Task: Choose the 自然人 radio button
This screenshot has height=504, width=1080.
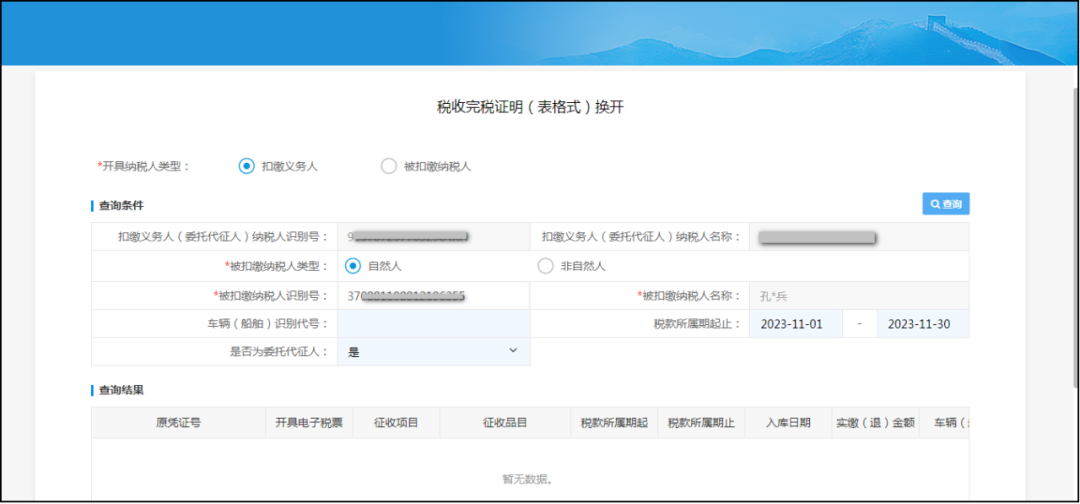Action: (353, 266)
